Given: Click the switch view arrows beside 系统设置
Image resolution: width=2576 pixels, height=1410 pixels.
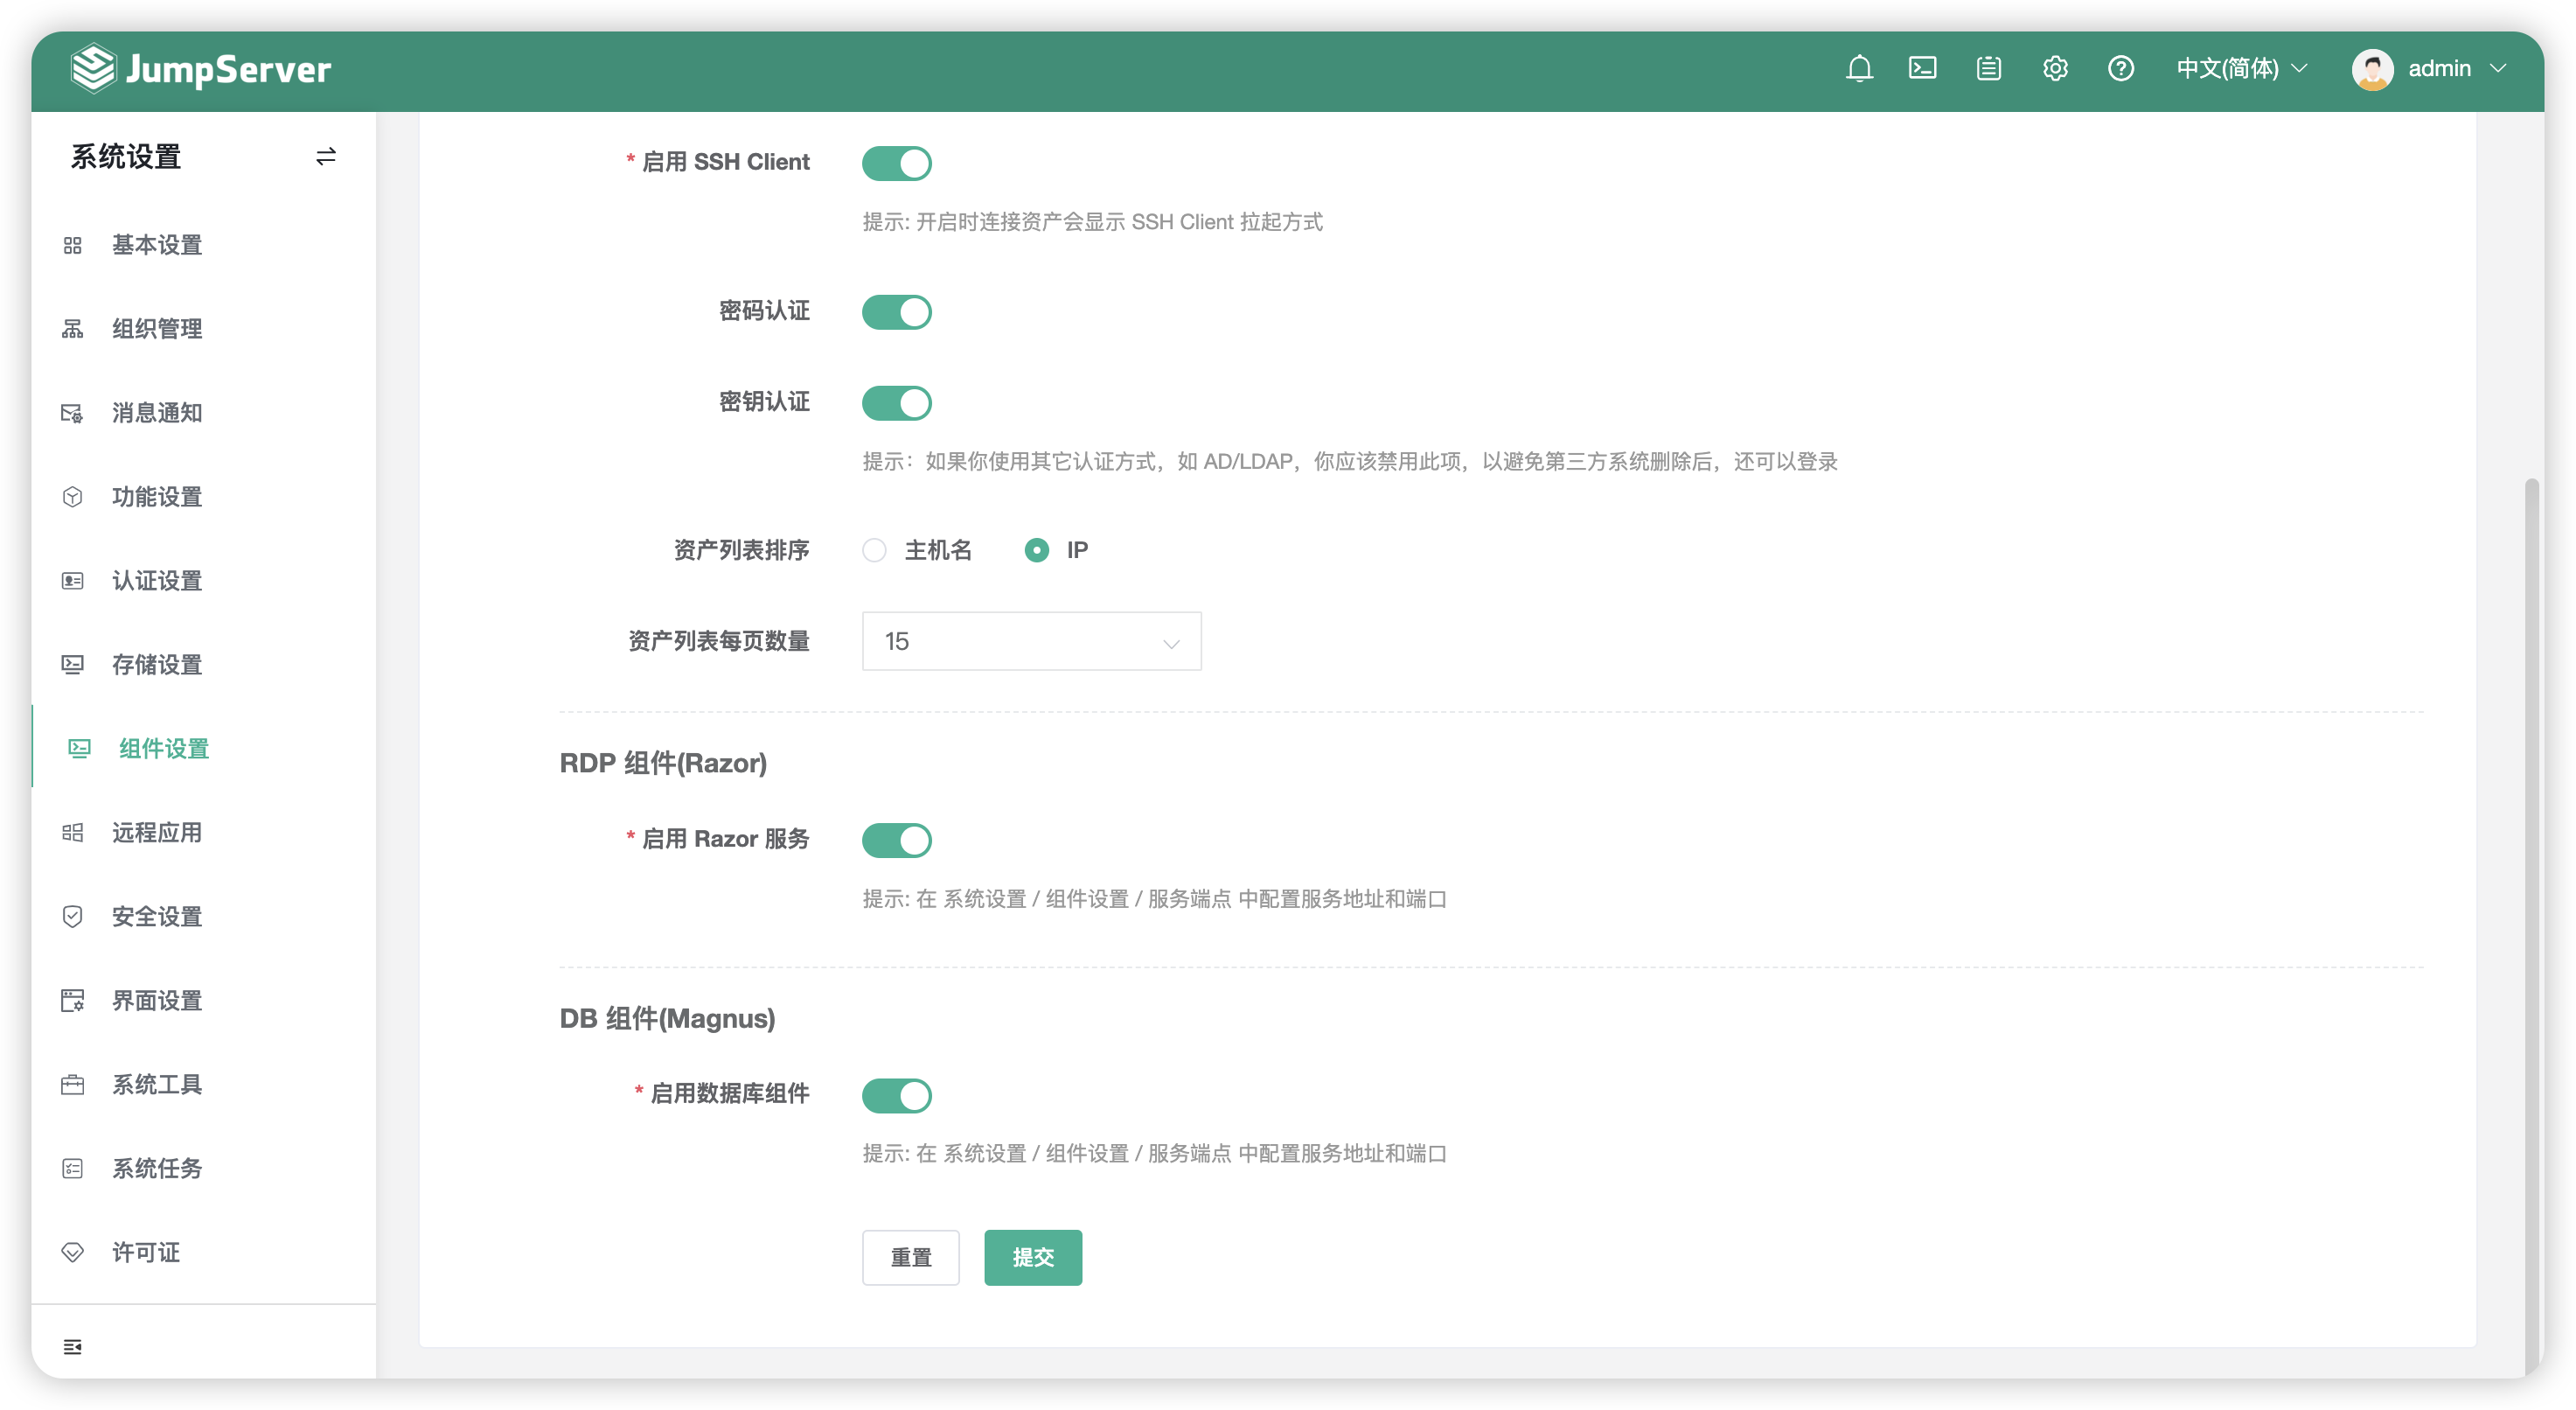Looking at the screenshot, I should click(326, 157).
